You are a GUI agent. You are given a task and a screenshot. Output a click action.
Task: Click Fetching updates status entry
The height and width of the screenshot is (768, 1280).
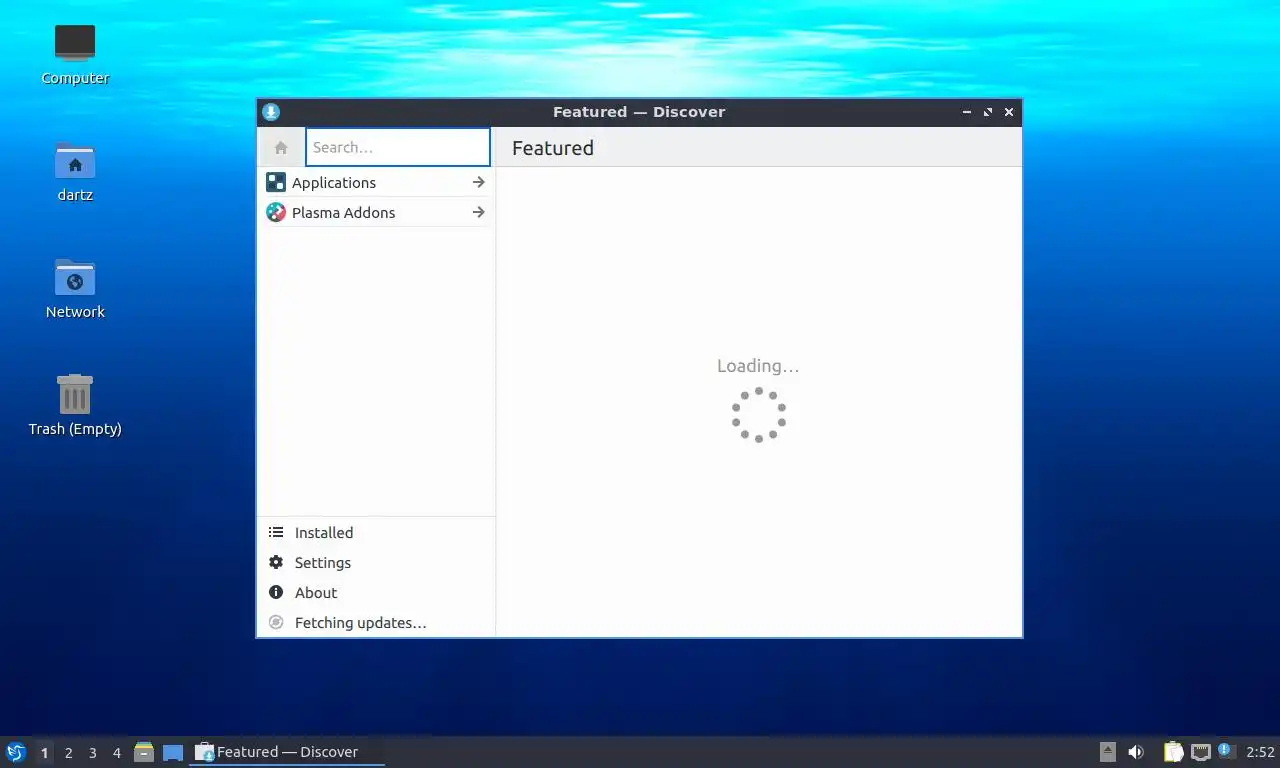(x=376, y=623)
